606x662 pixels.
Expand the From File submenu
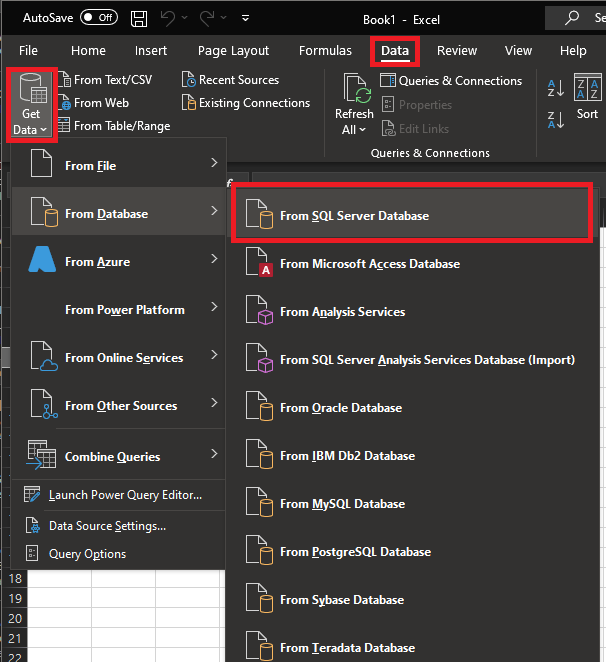(119, 165)
